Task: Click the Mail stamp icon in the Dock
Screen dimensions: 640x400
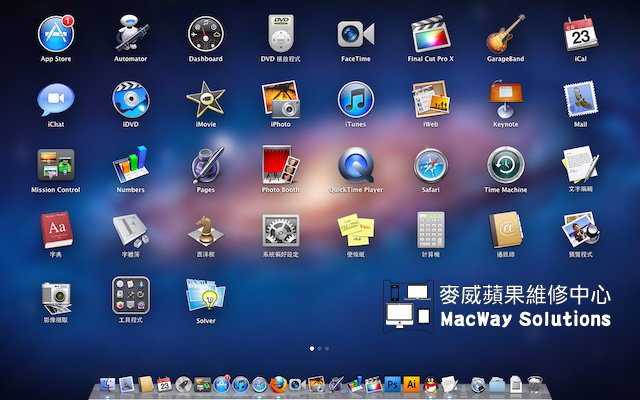Action: tap(127, 384)
